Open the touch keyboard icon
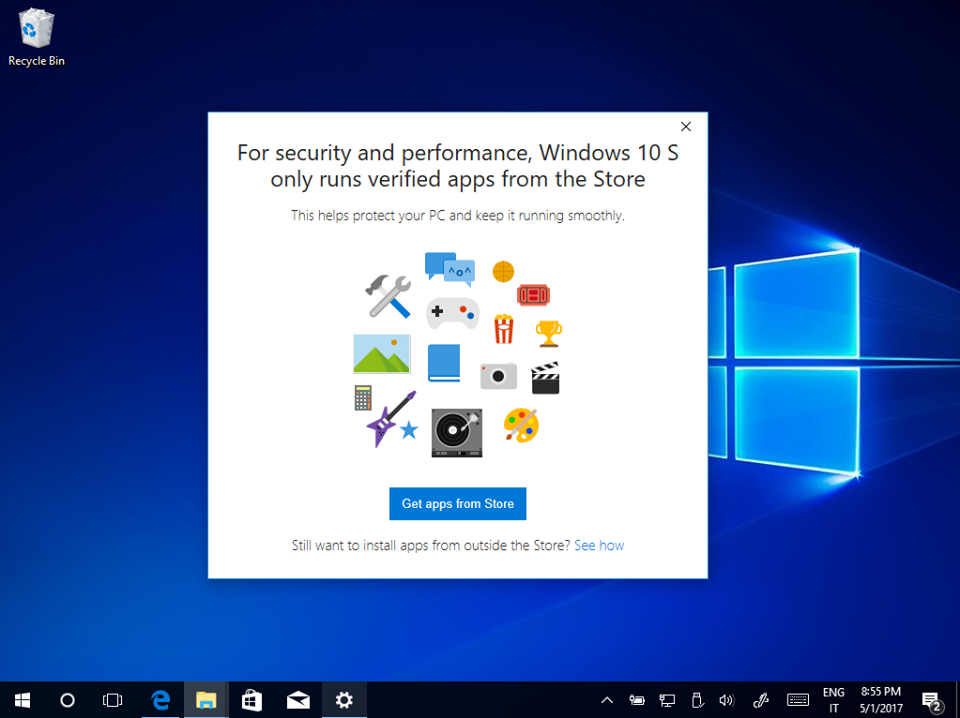 click(798, 700)
